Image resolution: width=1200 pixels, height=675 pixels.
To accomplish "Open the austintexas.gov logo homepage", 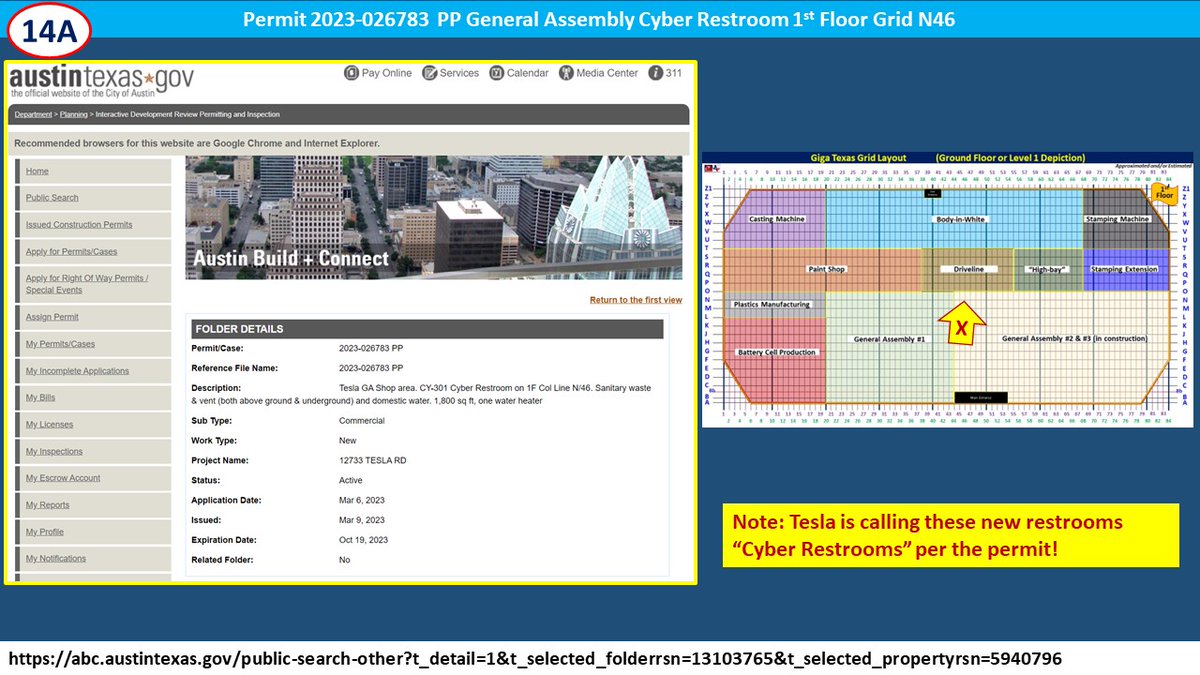I will coord(102,80).
